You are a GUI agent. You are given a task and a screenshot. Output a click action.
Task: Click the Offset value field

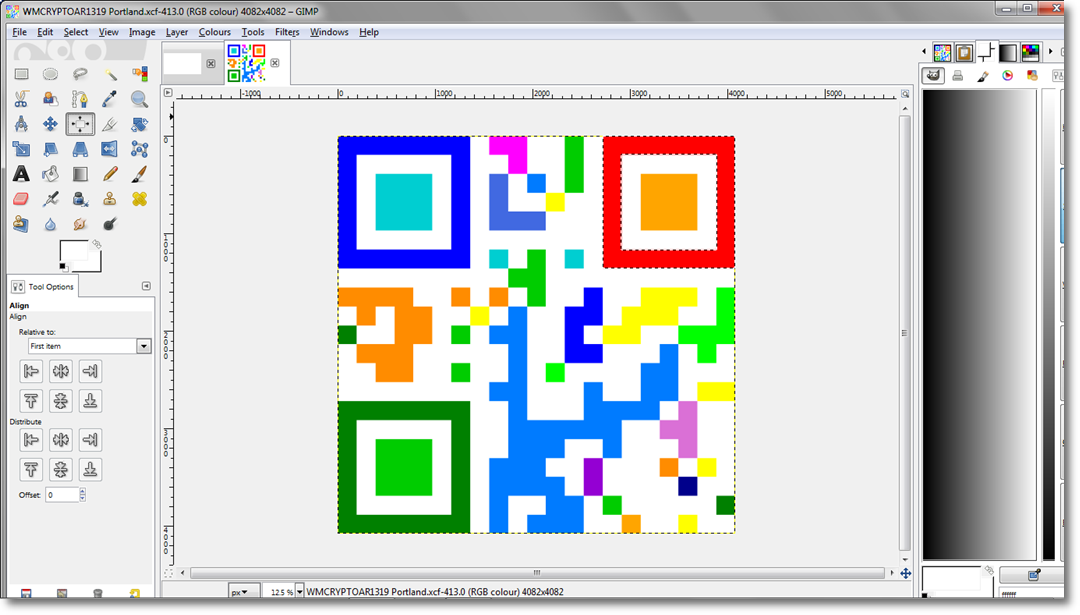point(62,494)
